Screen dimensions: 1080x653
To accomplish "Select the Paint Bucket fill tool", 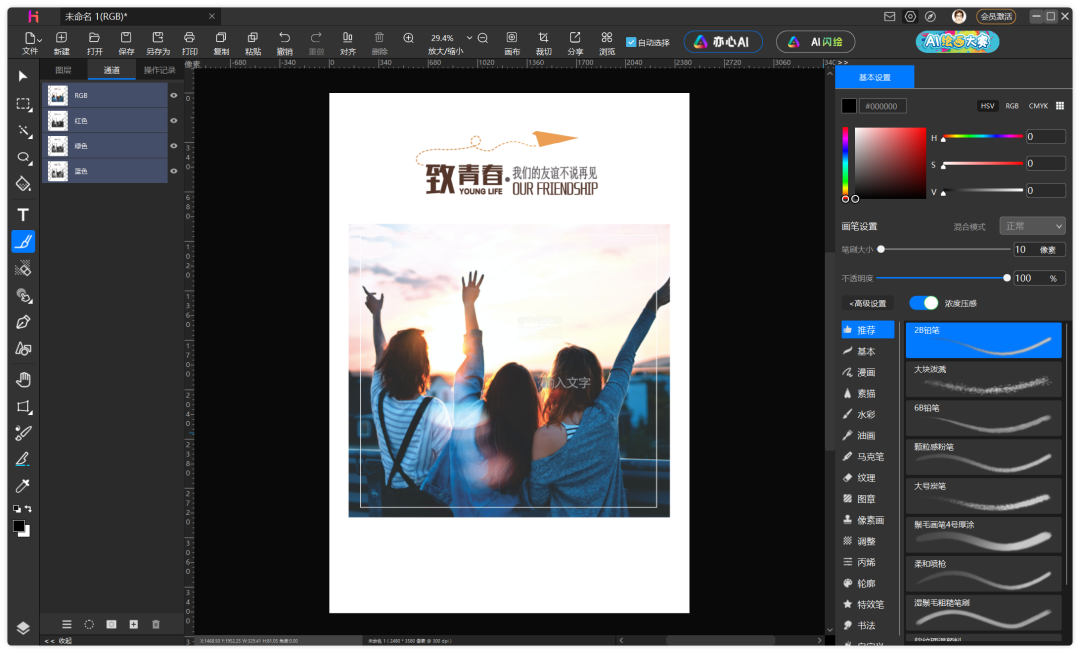I will (23, 184).
